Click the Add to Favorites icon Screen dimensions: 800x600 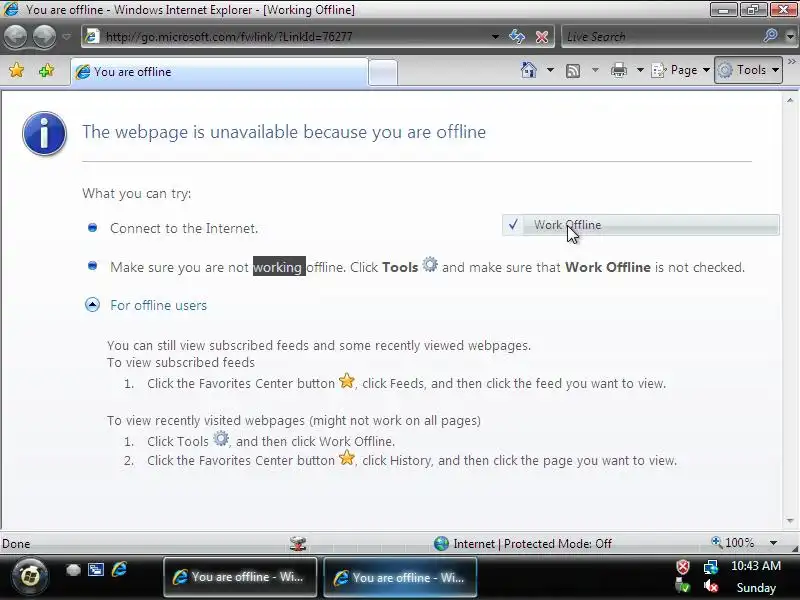coord(46,70)
